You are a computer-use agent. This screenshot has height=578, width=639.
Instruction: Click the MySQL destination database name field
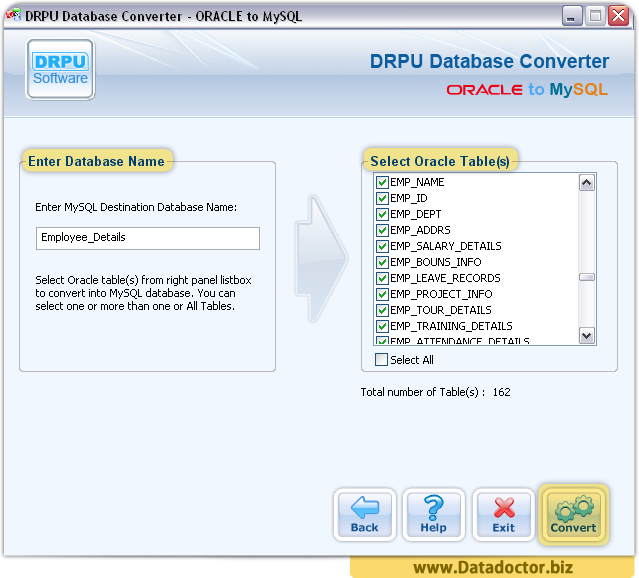148,238
